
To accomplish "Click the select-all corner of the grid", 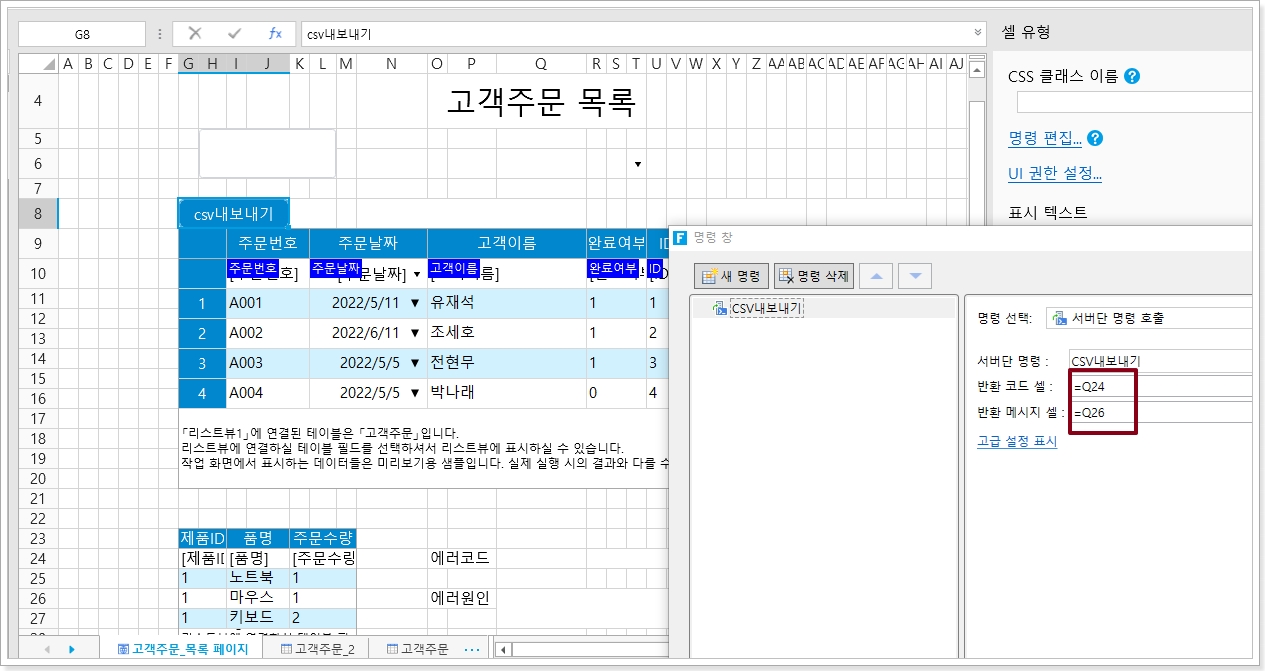I will point(38,64).
